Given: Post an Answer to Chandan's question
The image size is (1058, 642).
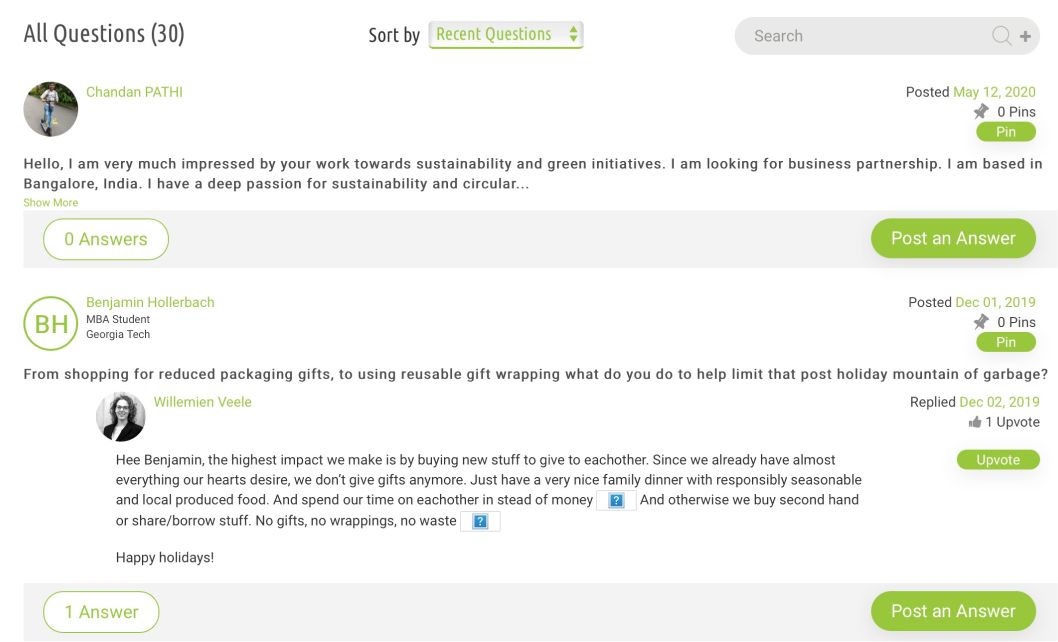Looking at the screenshot, I should [x=953, y=238].
